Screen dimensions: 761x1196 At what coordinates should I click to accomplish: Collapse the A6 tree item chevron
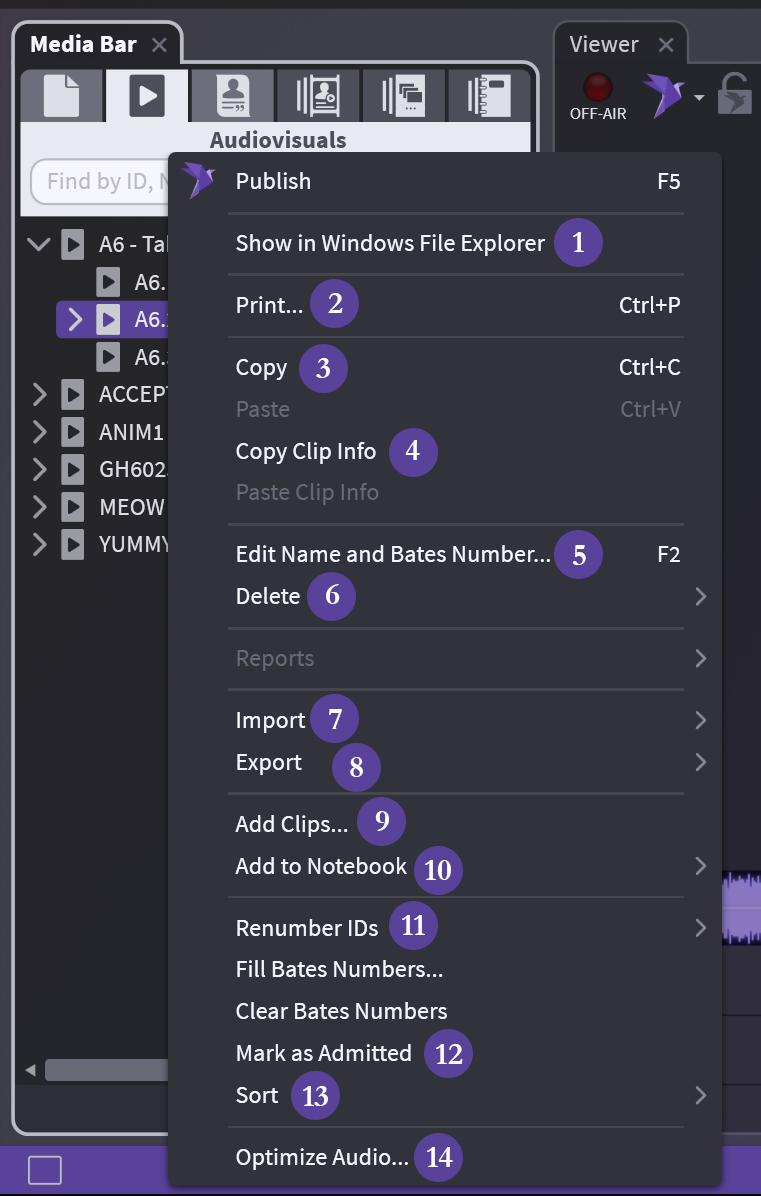coord(39,244)
